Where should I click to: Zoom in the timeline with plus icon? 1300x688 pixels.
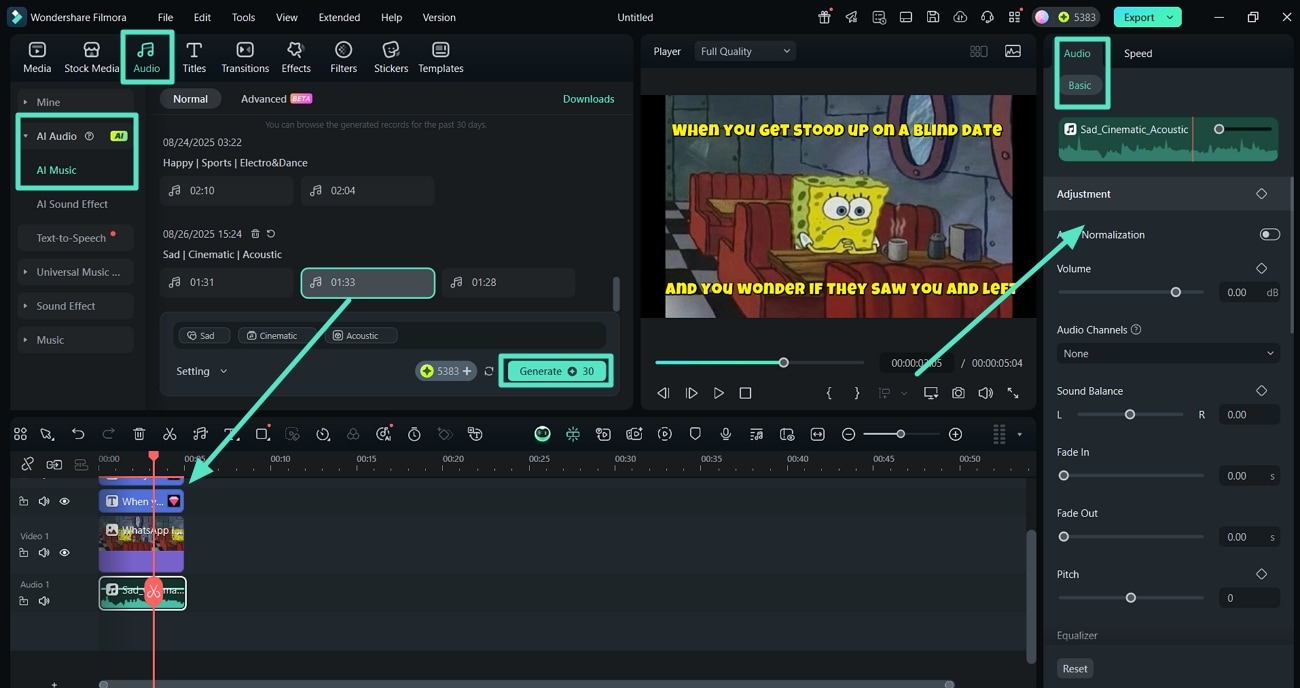955,434
